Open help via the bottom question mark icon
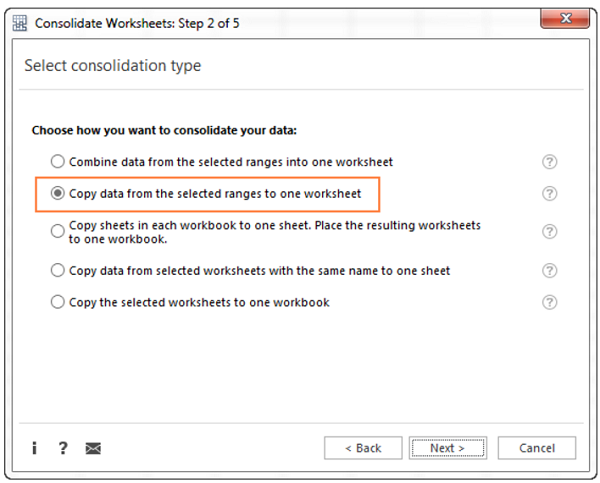 coord(63,448)
